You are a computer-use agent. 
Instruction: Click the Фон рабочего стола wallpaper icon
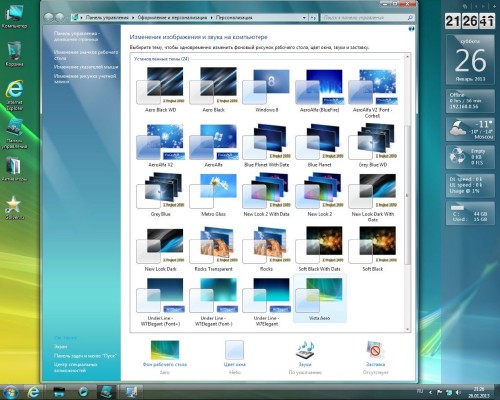click(165, 350)
